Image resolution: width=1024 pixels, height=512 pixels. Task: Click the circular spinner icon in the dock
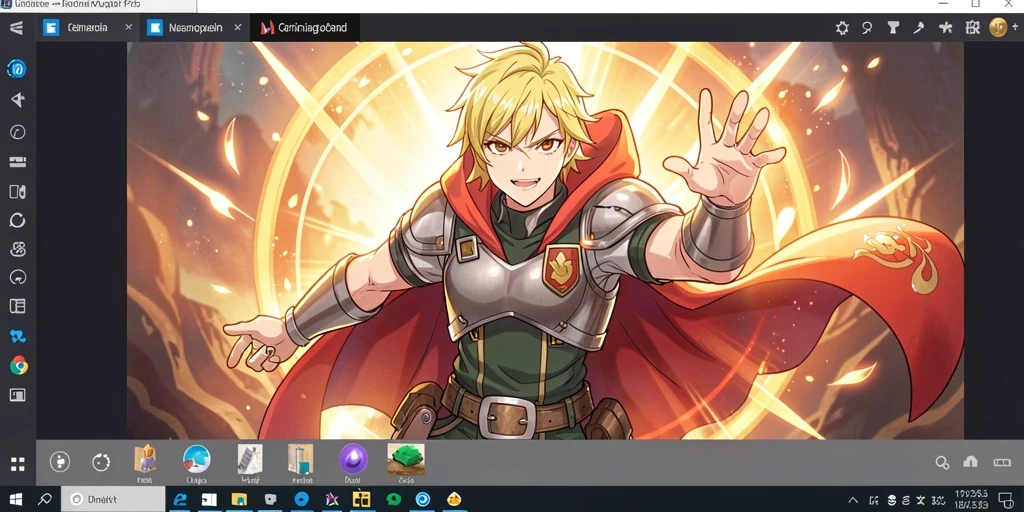click(101, 462)
